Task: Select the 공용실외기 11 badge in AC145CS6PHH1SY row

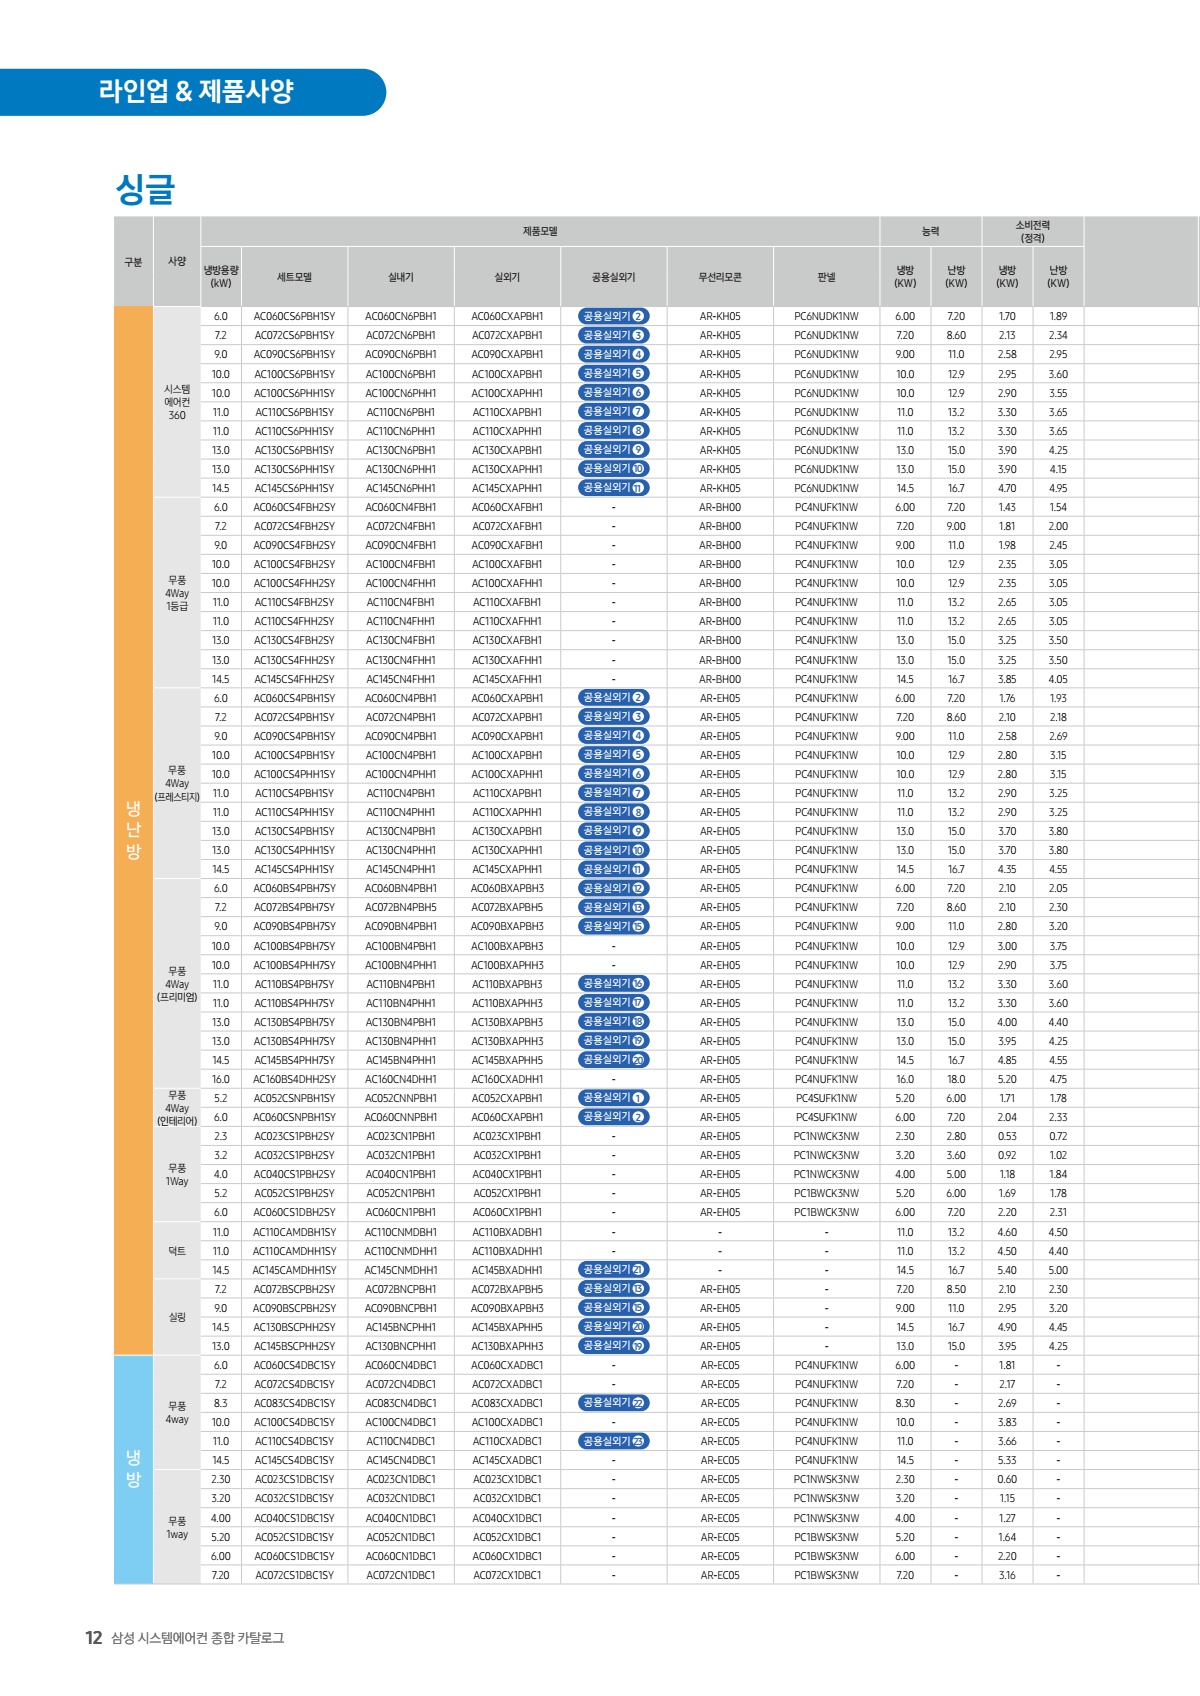Action: [613, 488]
